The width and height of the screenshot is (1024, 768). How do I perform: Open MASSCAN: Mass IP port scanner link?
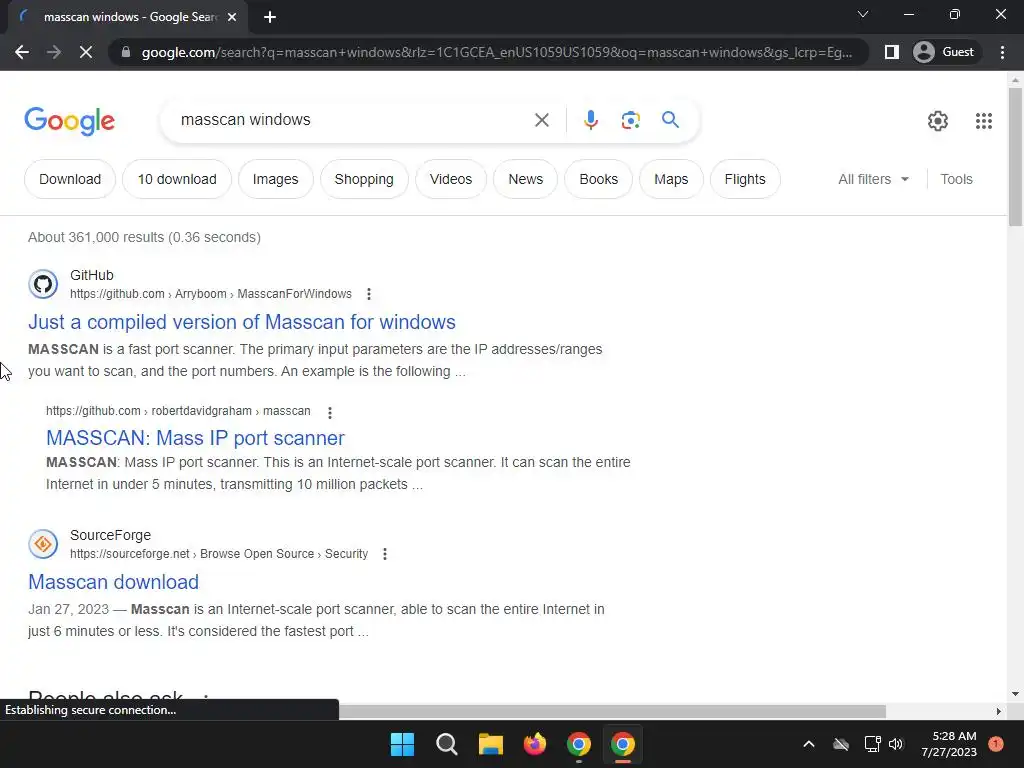195,438
